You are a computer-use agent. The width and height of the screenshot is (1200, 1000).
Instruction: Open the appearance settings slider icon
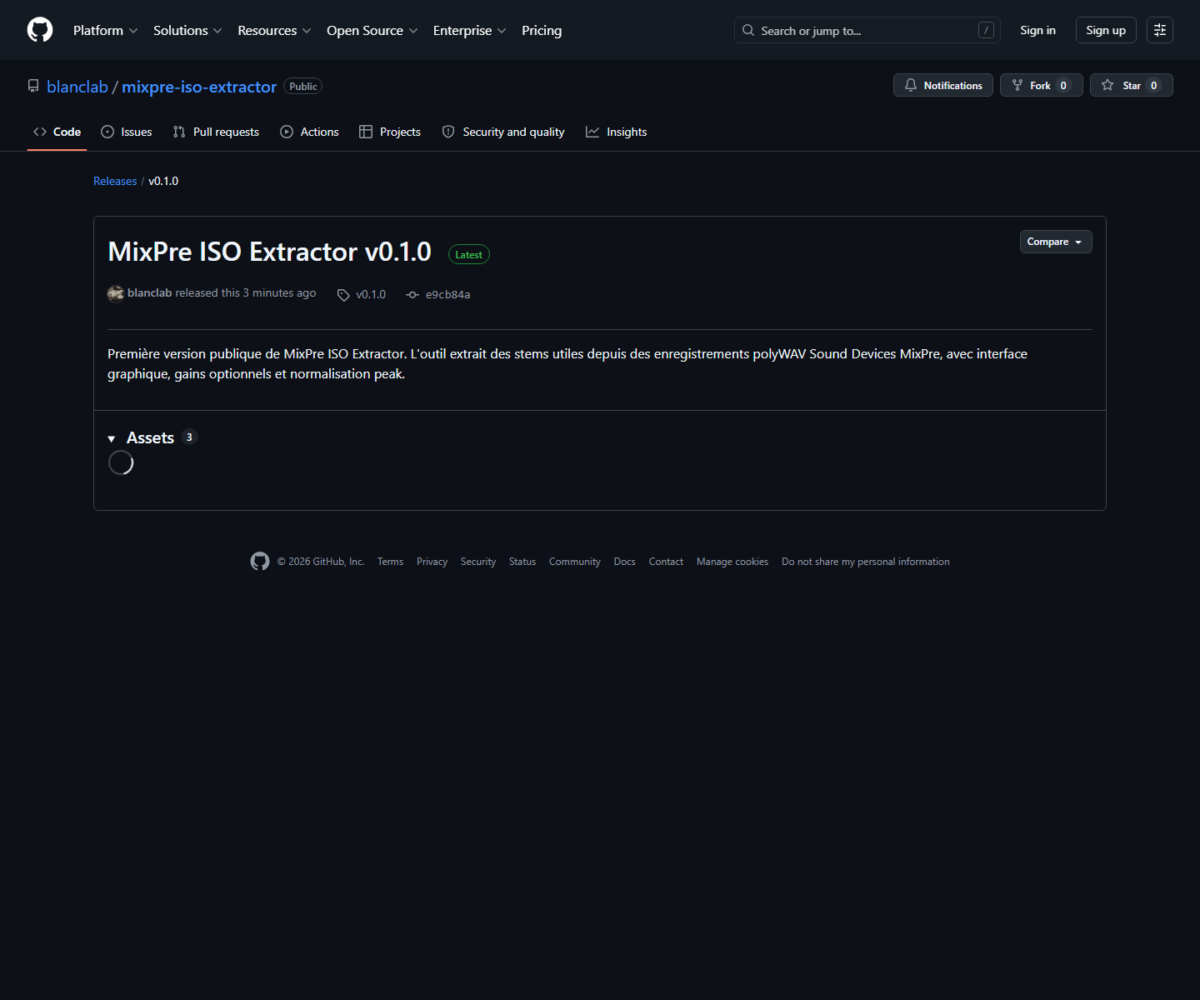click(x=1160, y=30)
